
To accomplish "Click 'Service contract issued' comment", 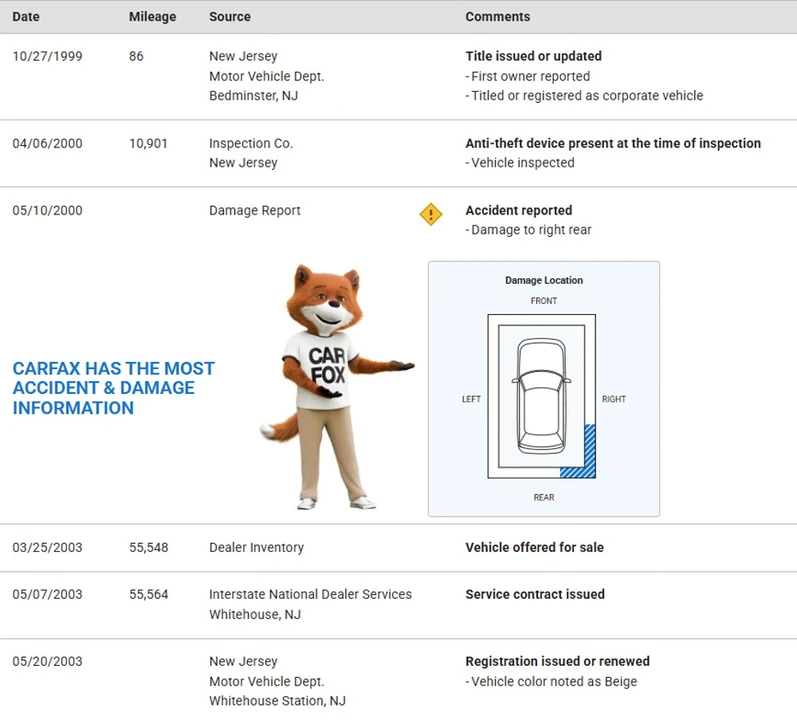I will click(x=535, y=594).
